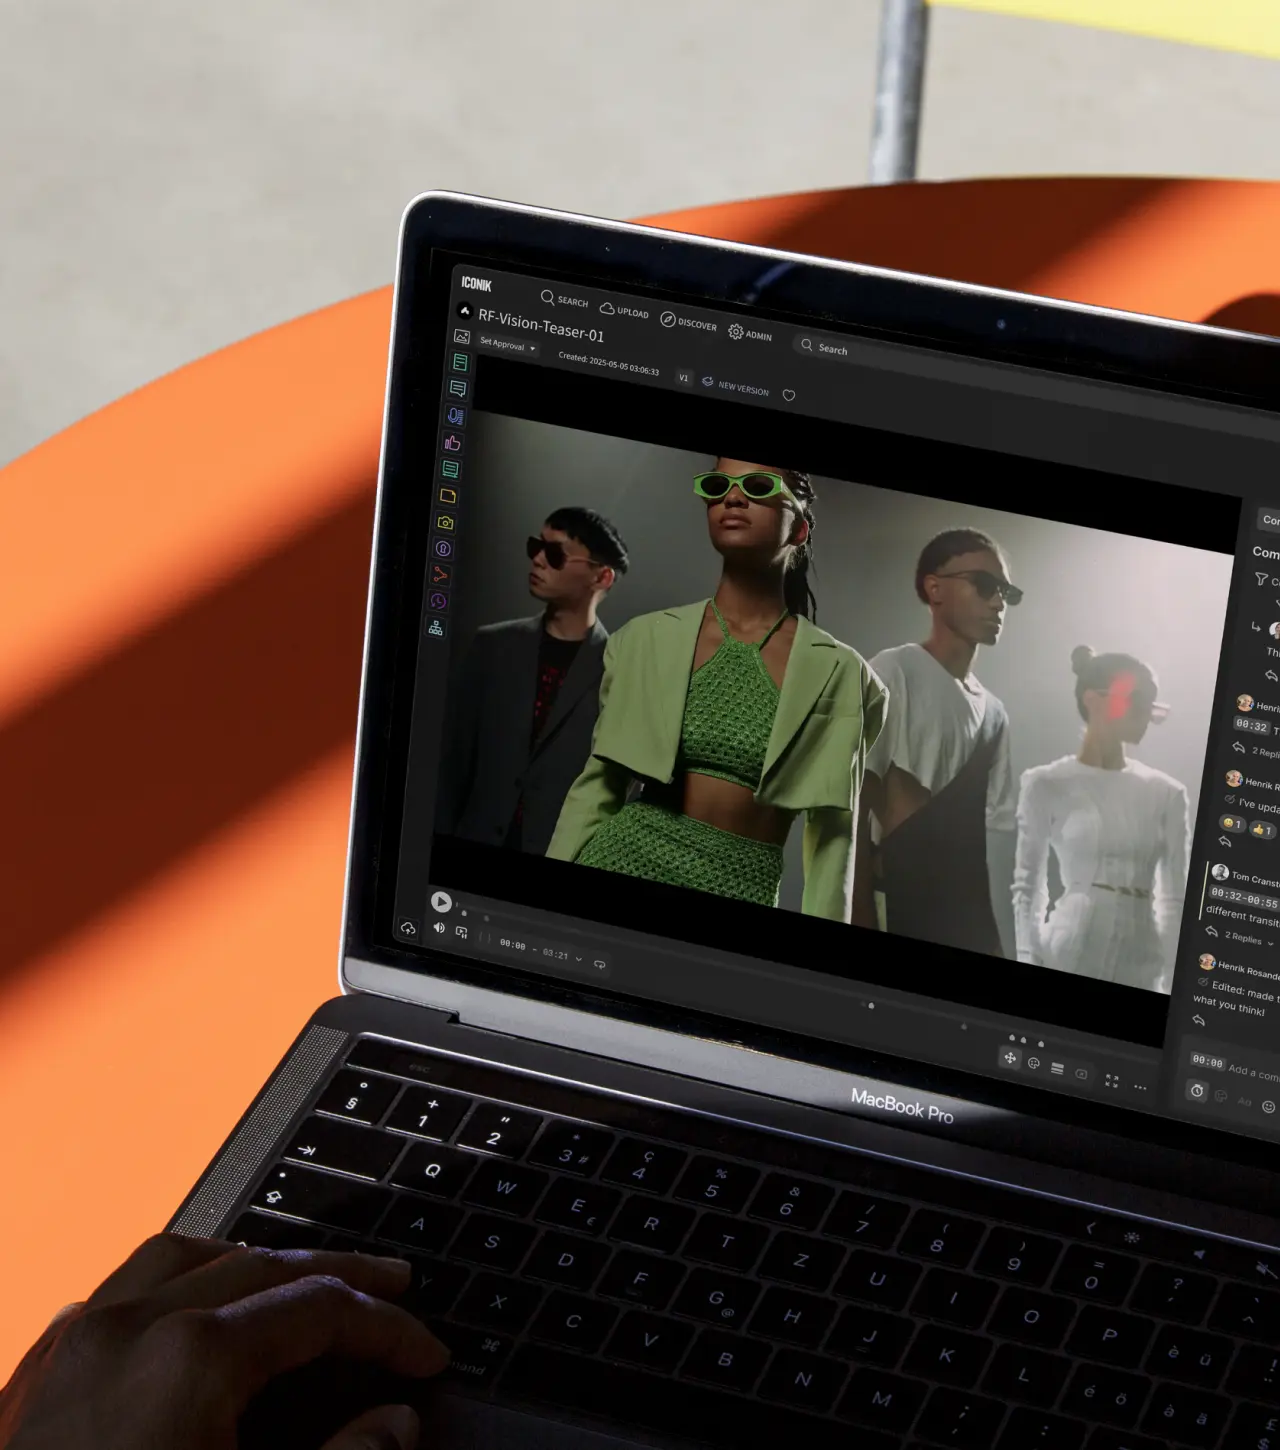Open the green metadata document sidebar icon
The image size is (1280, 1450).
click(459, 362)
